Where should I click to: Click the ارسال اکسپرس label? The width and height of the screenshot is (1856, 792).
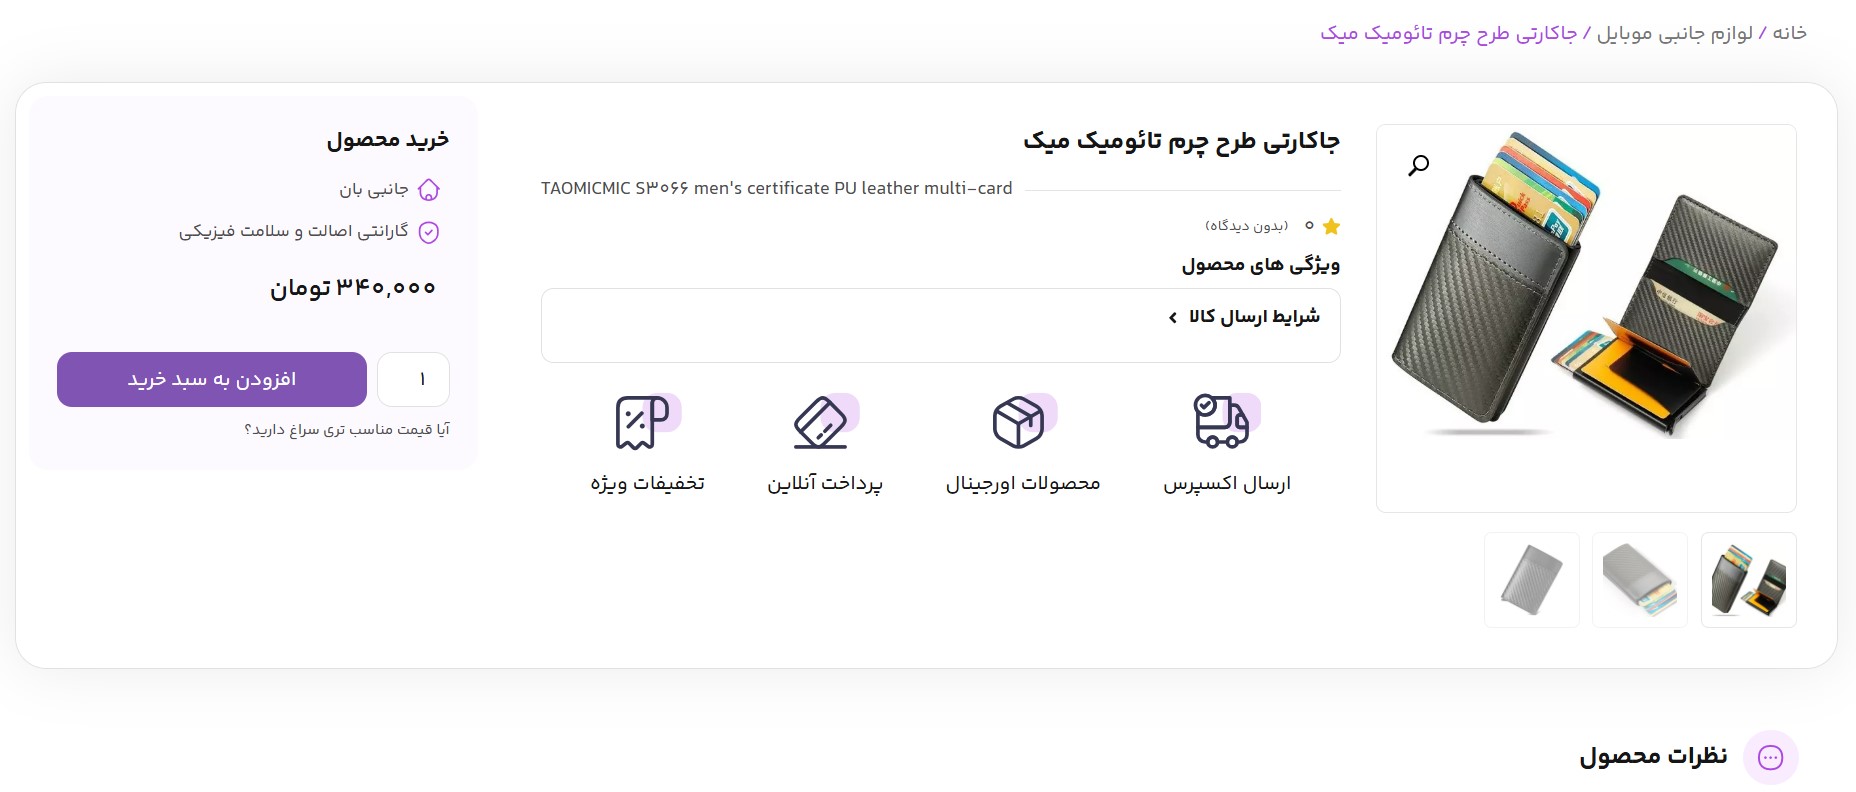1227,484
